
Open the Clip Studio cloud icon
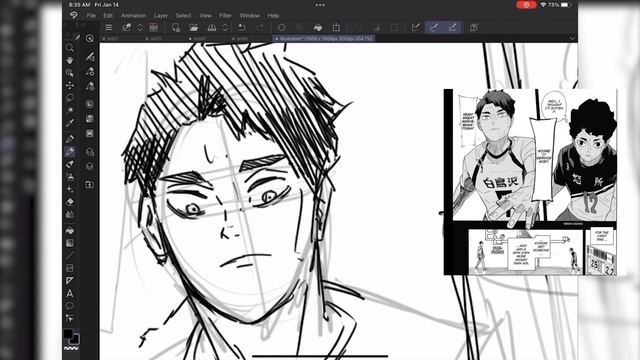[x=154, y=27]
